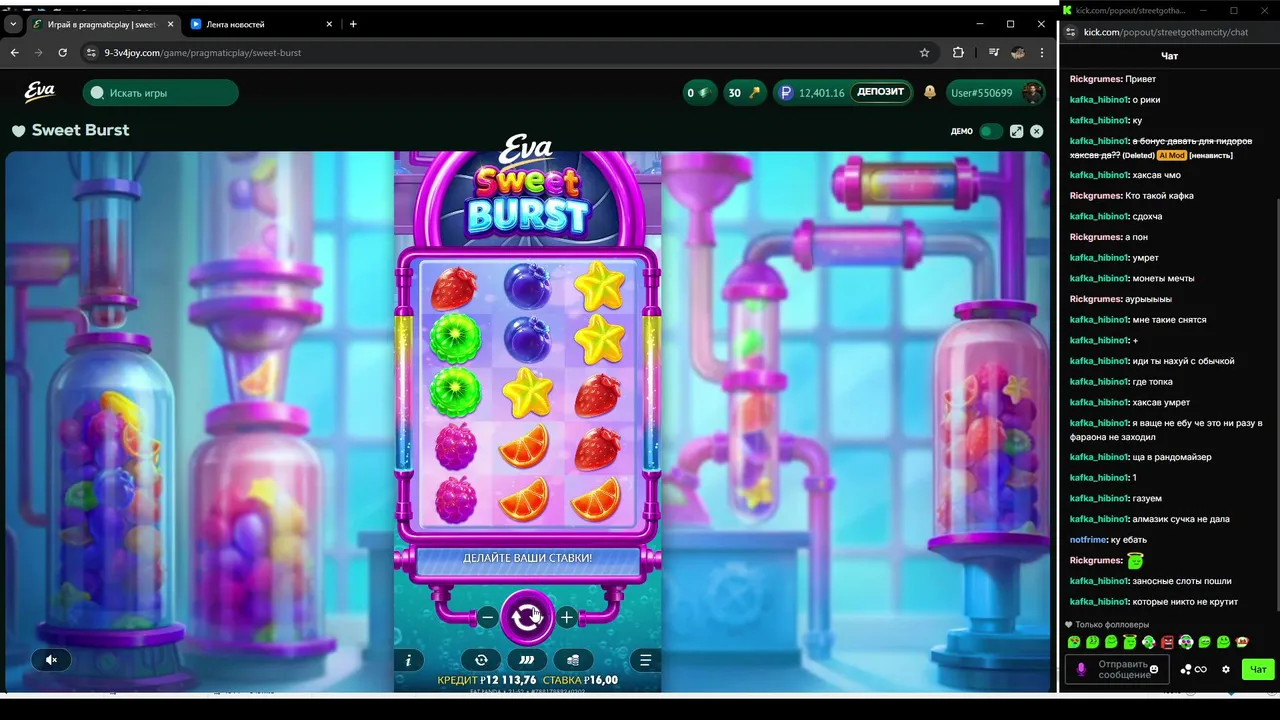
Task: Open the autoplay settings button
Action: click(x=481, y=660)
